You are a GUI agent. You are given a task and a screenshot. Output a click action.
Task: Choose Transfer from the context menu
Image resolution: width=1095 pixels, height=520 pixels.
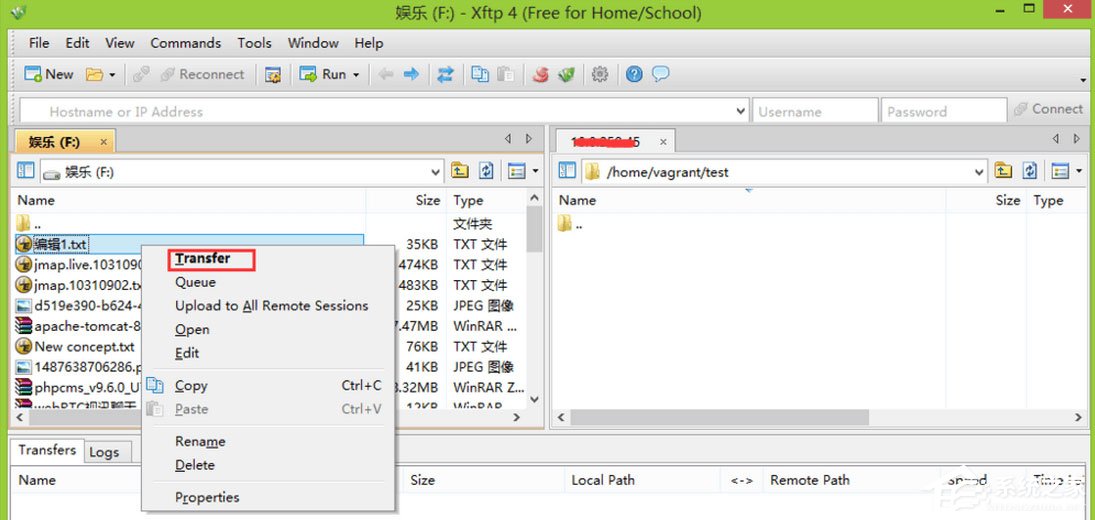(203, 259)
